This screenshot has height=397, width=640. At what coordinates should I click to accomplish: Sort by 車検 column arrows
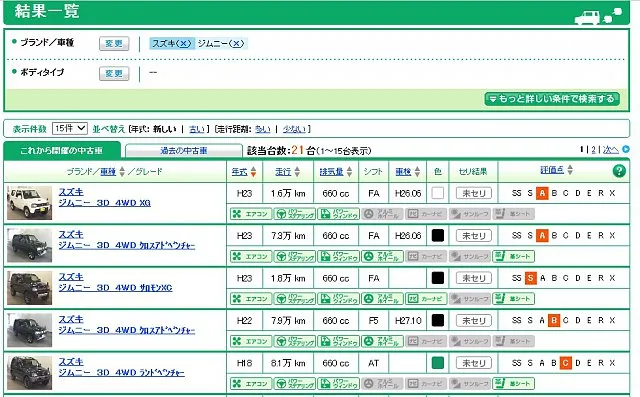(x=417, y=172)
